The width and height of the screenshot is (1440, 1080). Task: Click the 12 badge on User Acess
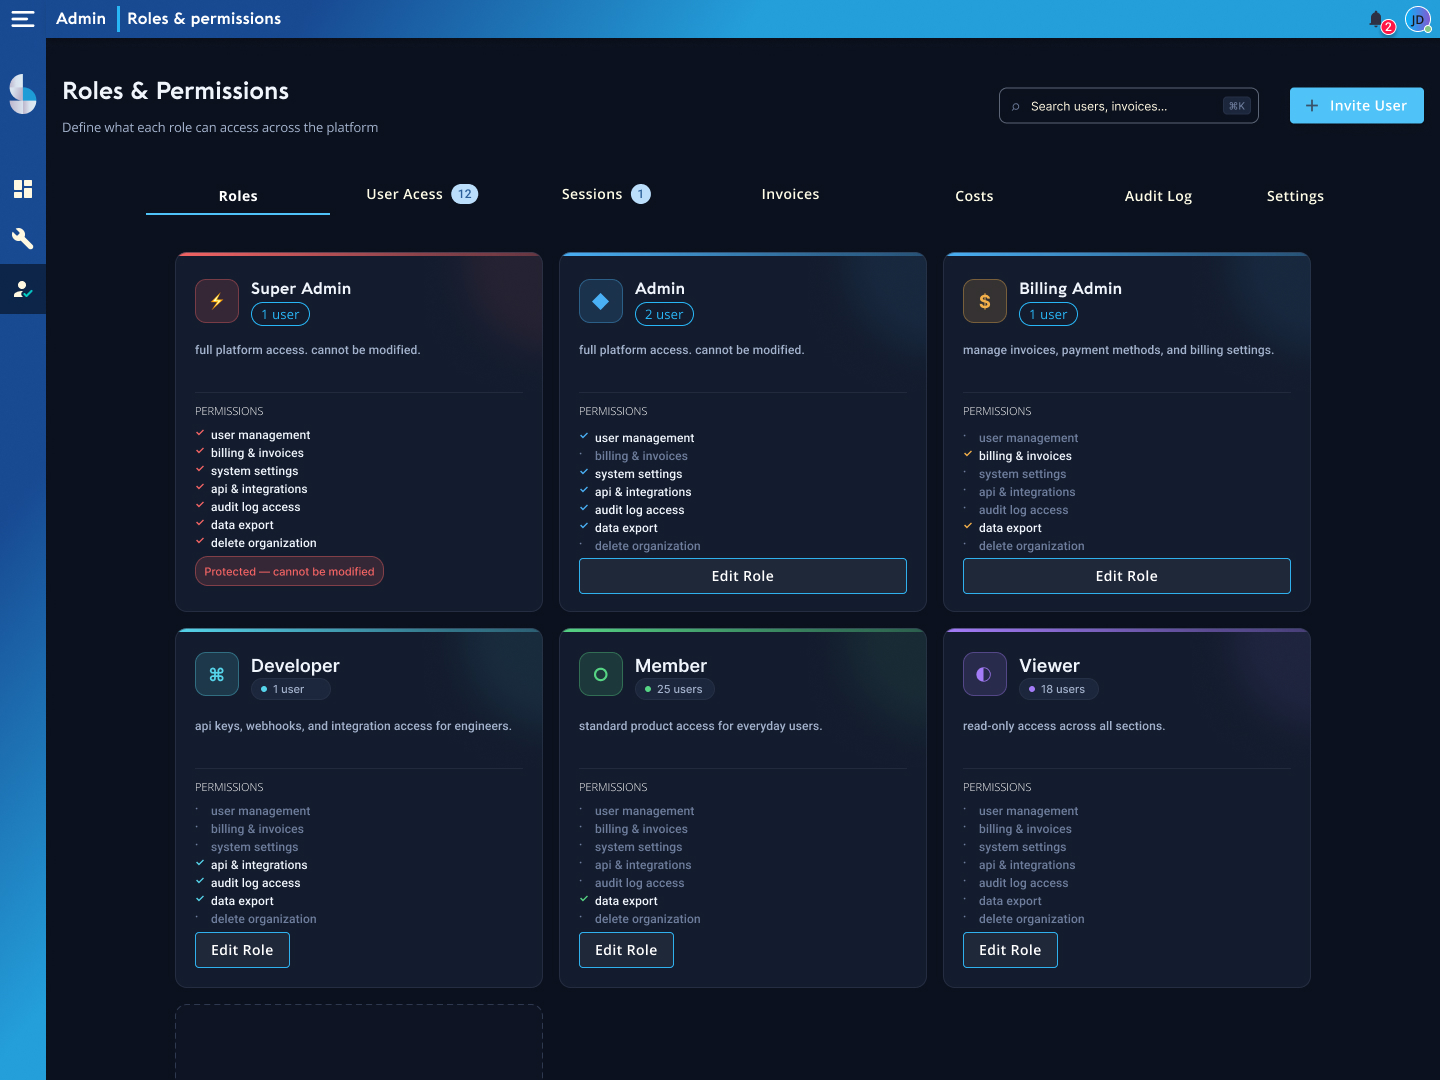[464, 194]
